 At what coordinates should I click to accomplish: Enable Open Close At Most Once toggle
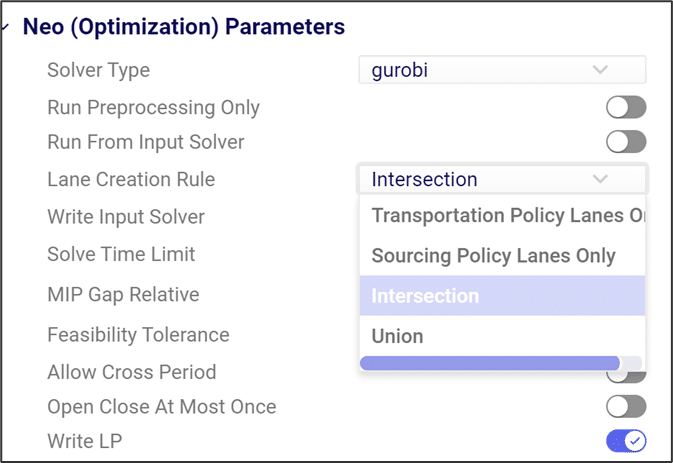click(626, 406)
